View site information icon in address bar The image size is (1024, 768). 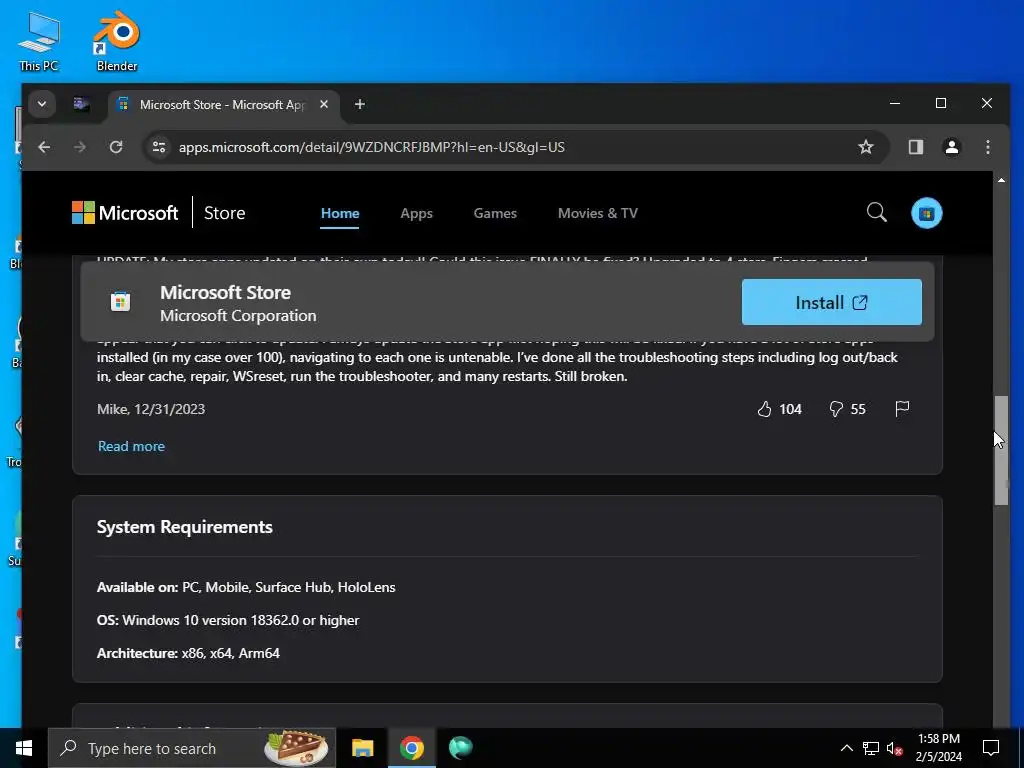click(x=159, y=147)
